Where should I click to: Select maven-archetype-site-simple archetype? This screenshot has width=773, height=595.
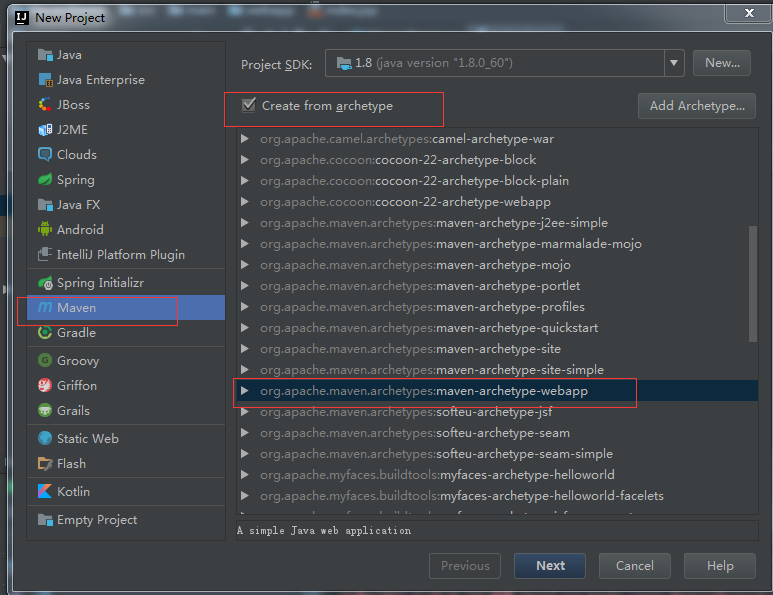tap(497, 370)
